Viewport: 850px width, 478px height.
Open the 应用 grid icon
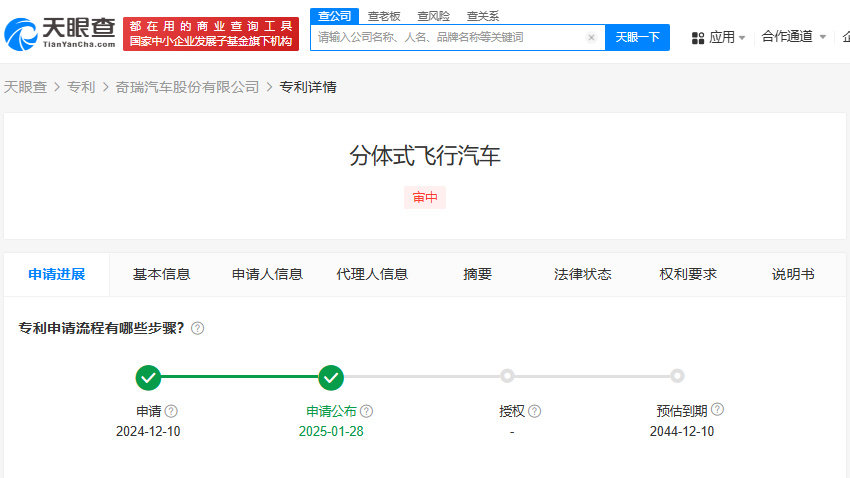coord(698,38)
